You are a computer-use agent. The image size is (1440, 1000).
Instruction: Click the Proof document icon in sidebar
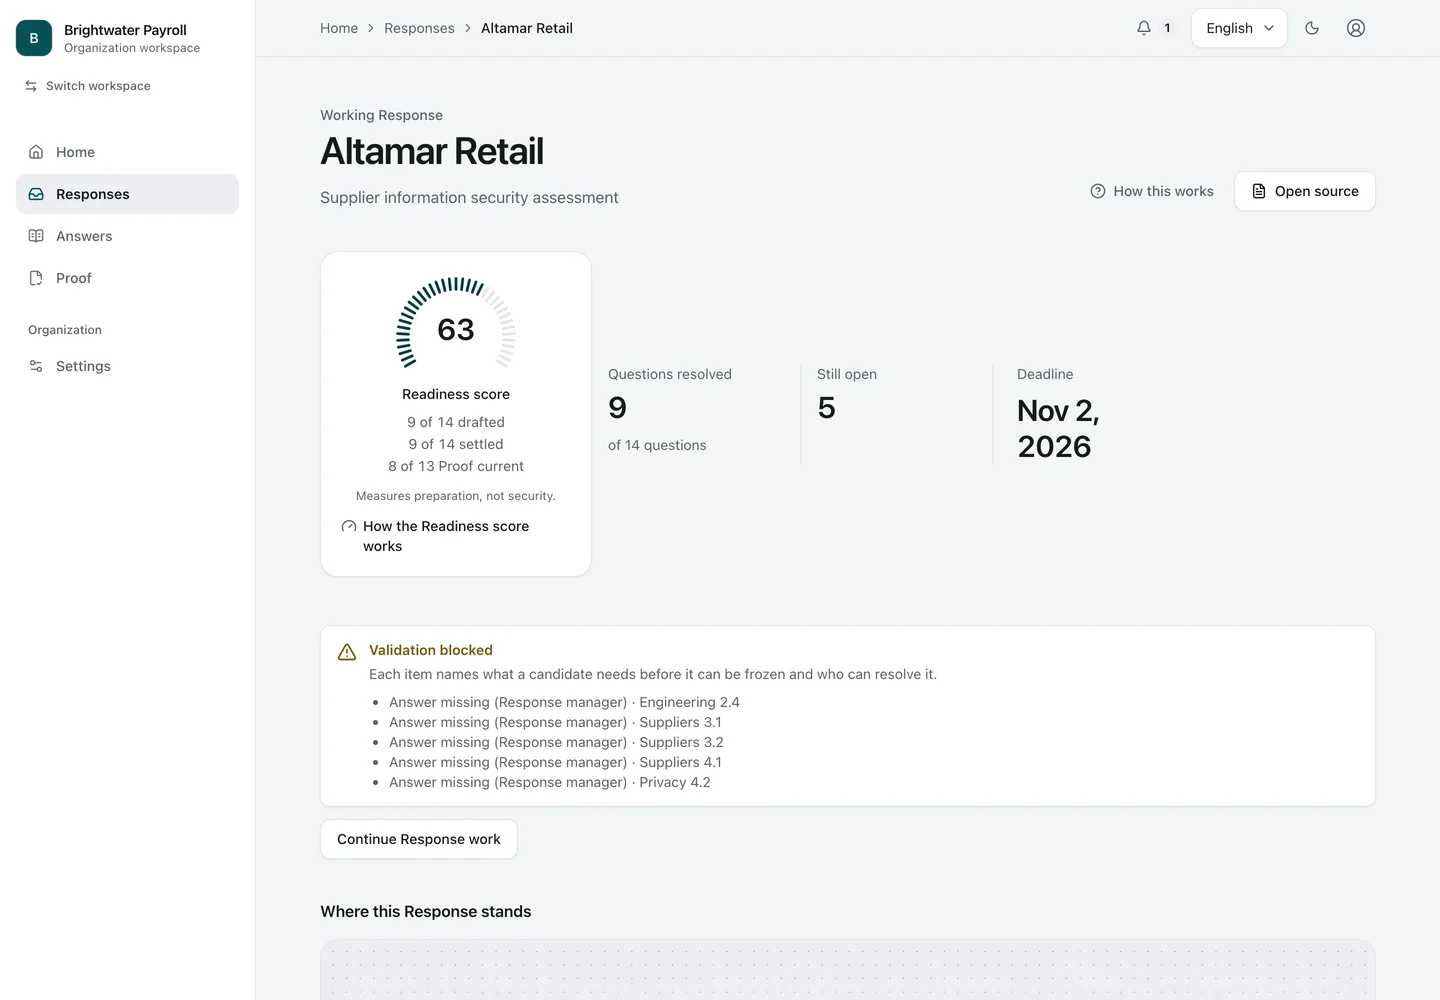tap(36, 278)
